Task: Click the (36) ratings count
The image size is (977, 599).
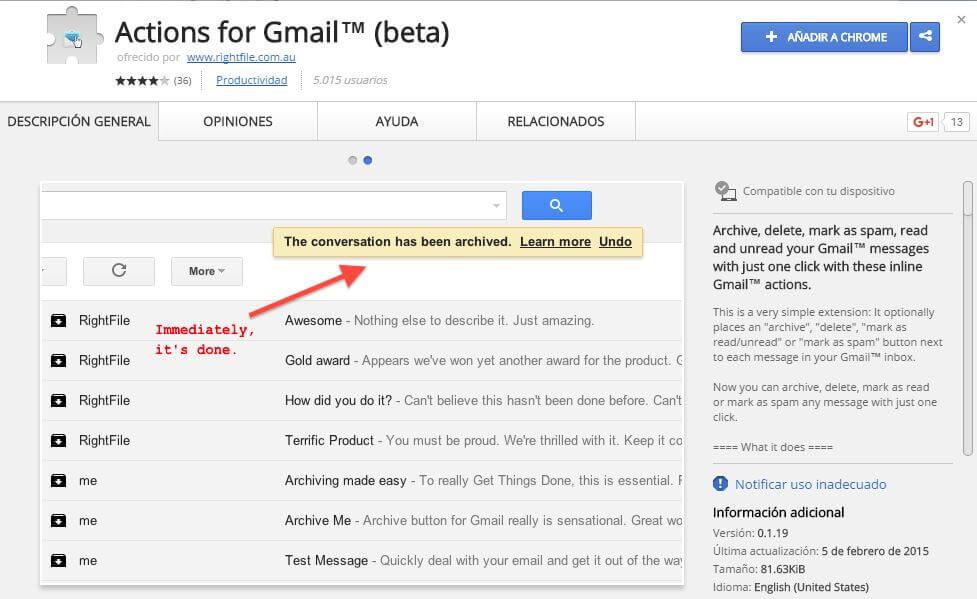Action: click(183, 80)
